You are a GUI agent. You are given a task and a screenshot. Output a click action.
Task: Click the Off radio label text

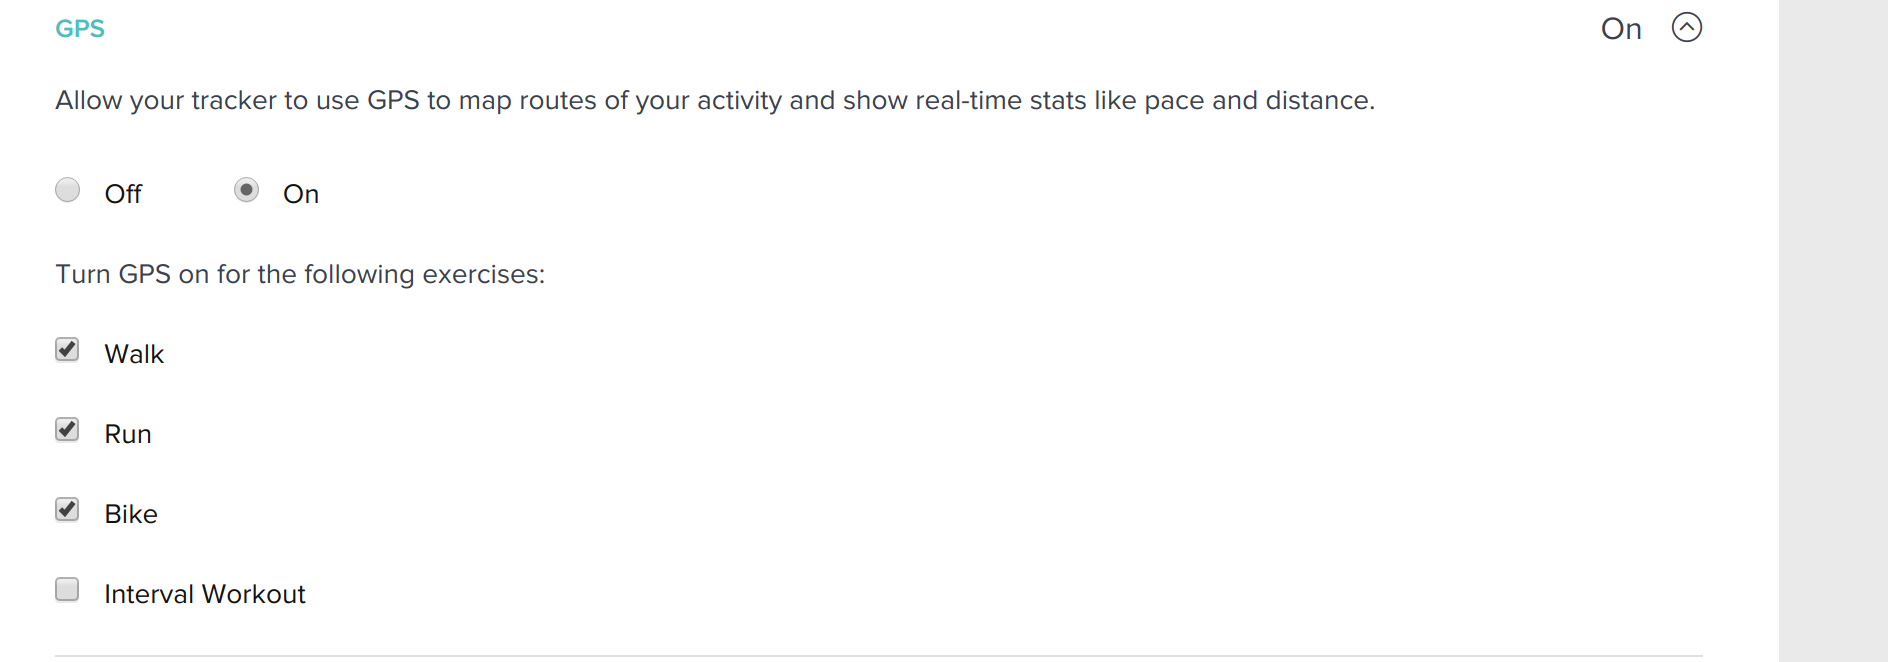[123, 194]
